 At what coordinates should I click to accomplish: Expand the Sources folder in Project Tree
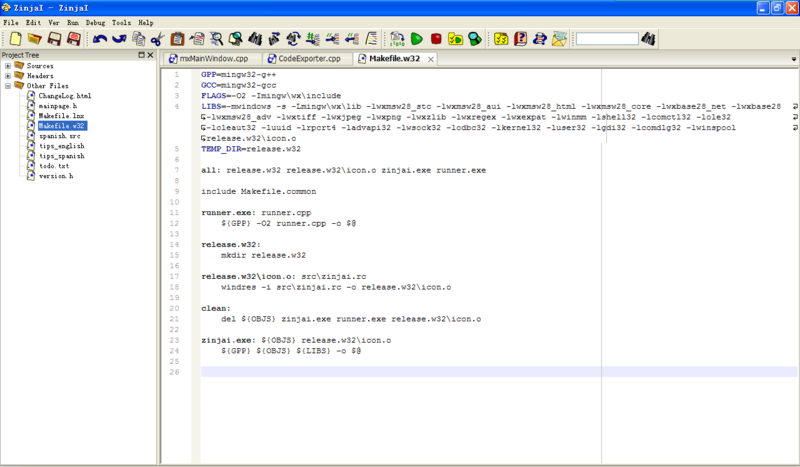(x=8, y=66)
